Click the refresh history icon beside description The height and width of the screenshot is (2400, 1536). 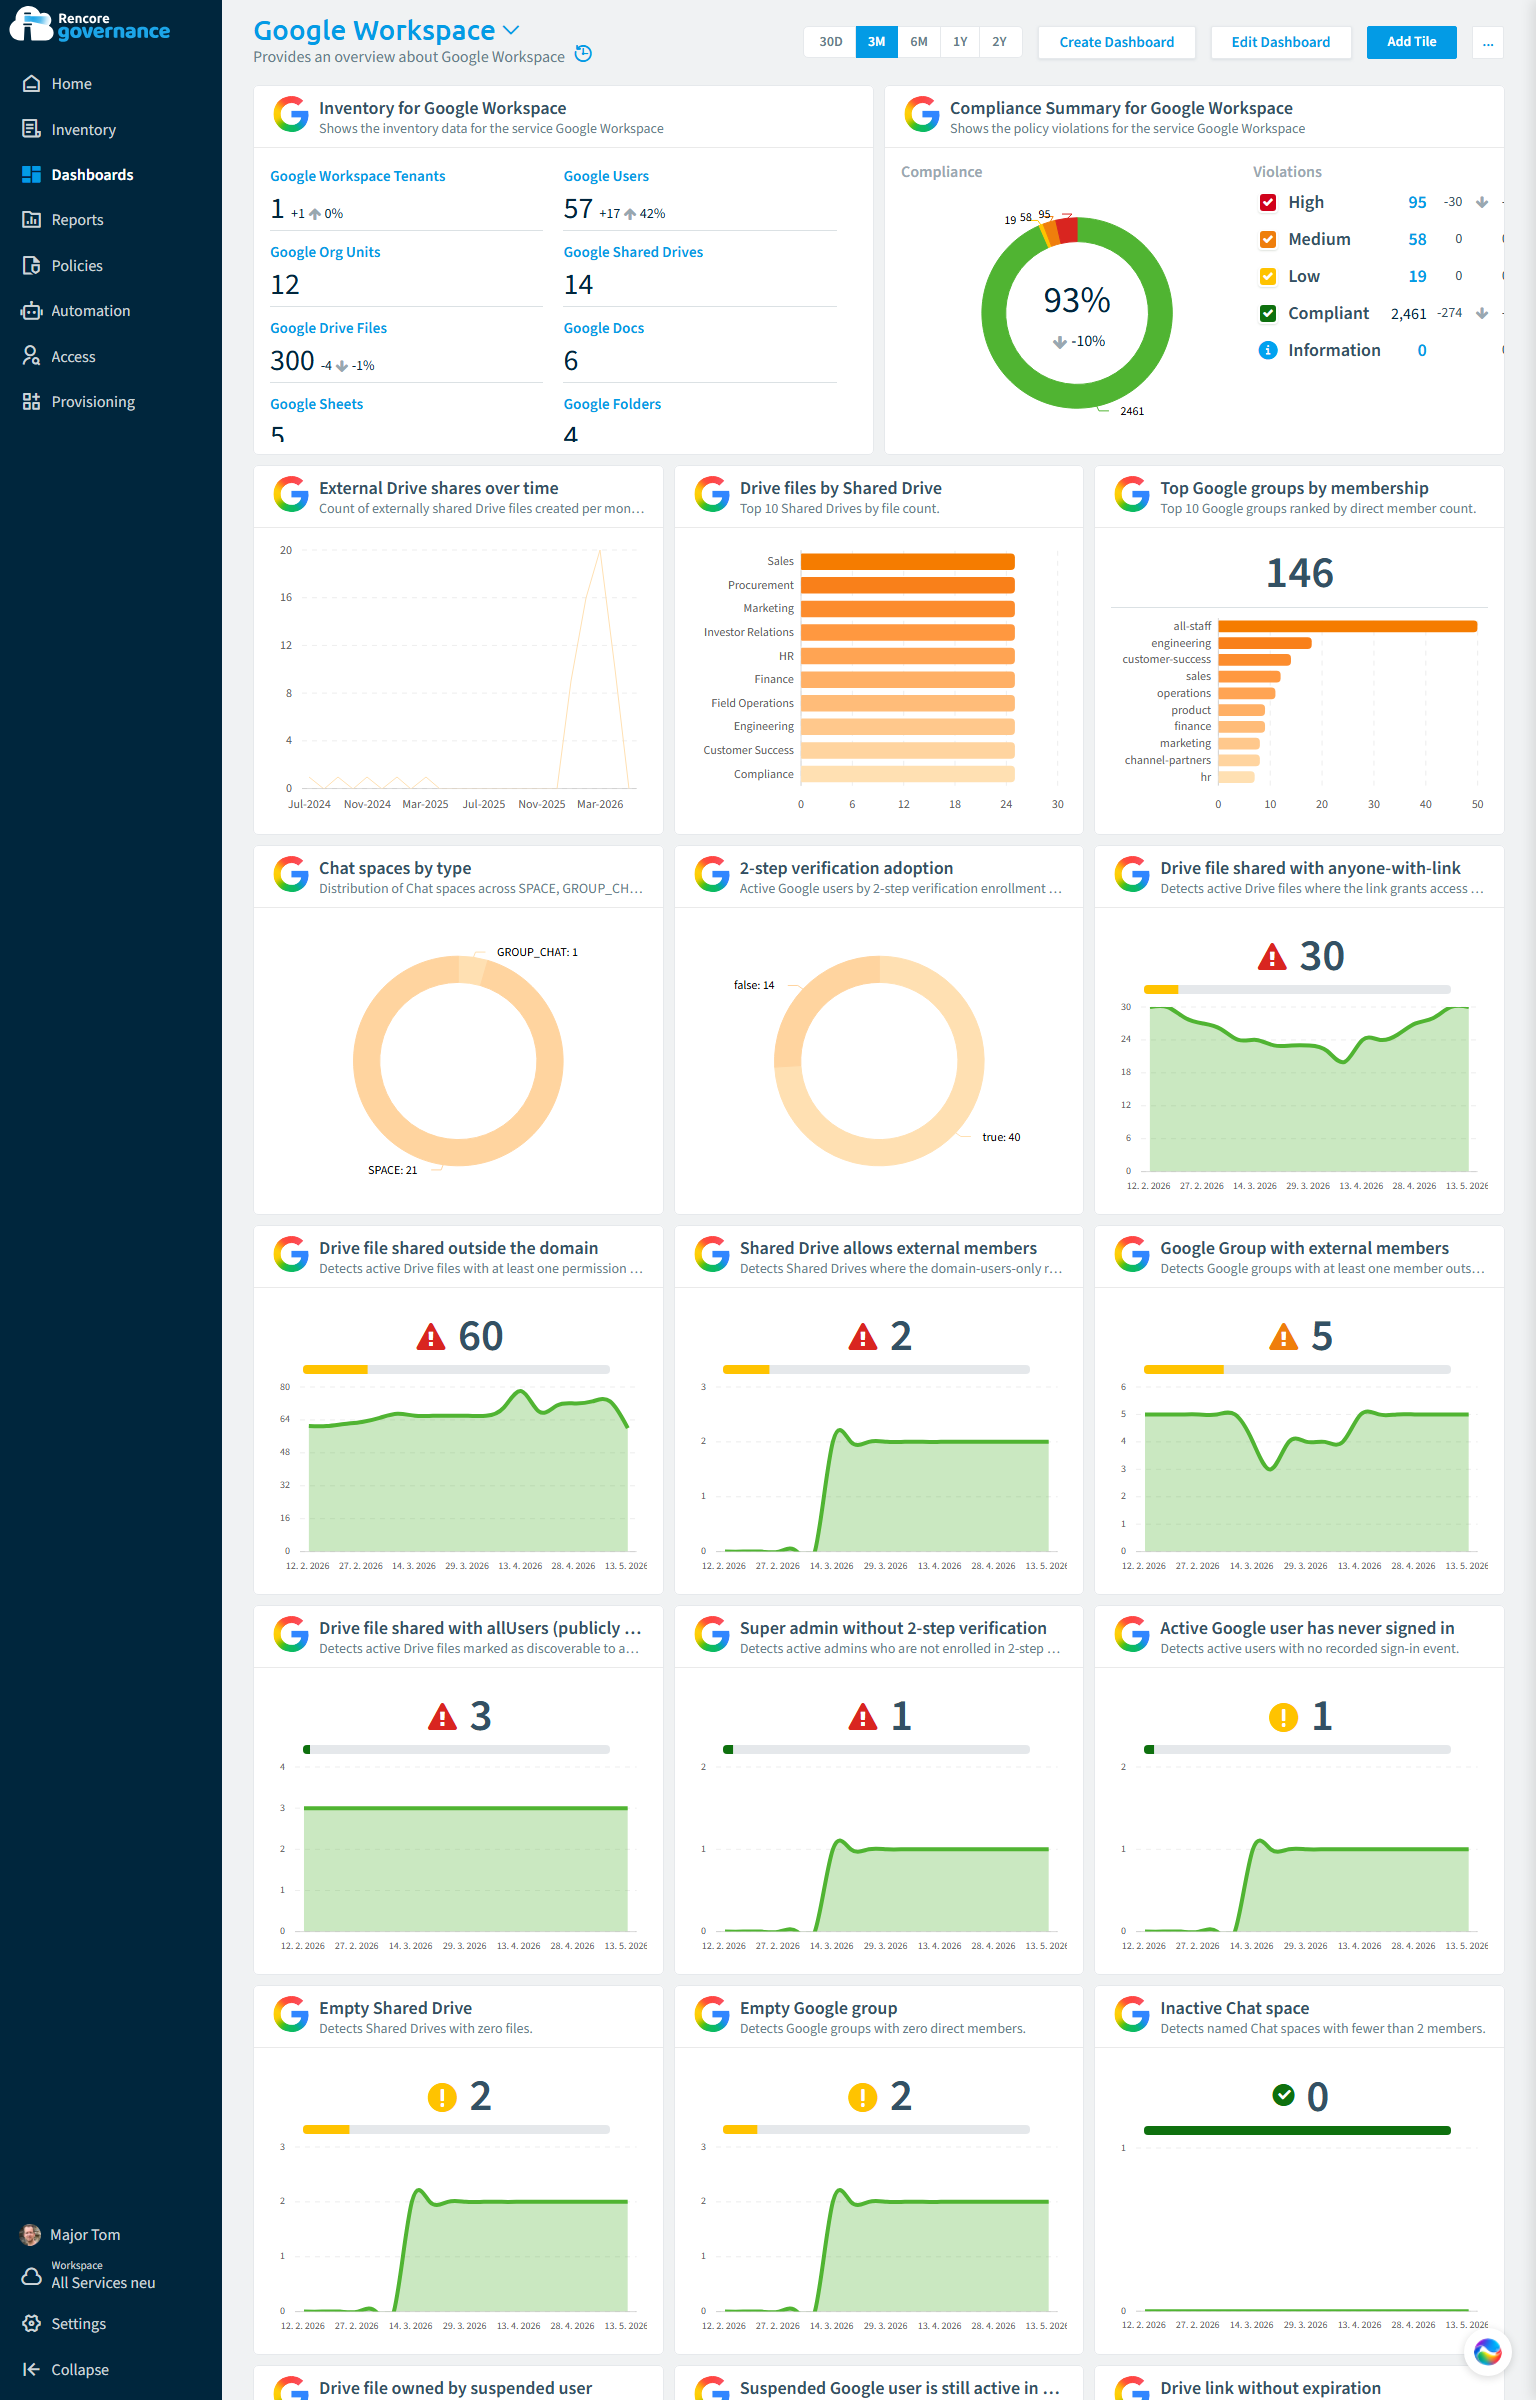click(584, 54)
